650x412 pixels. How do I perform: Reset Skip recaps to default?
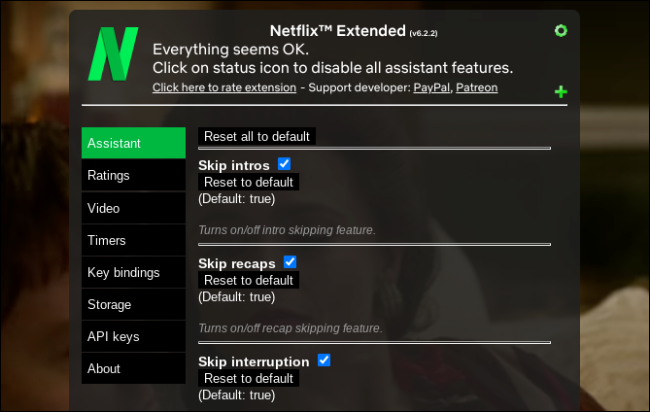(248, 280)
